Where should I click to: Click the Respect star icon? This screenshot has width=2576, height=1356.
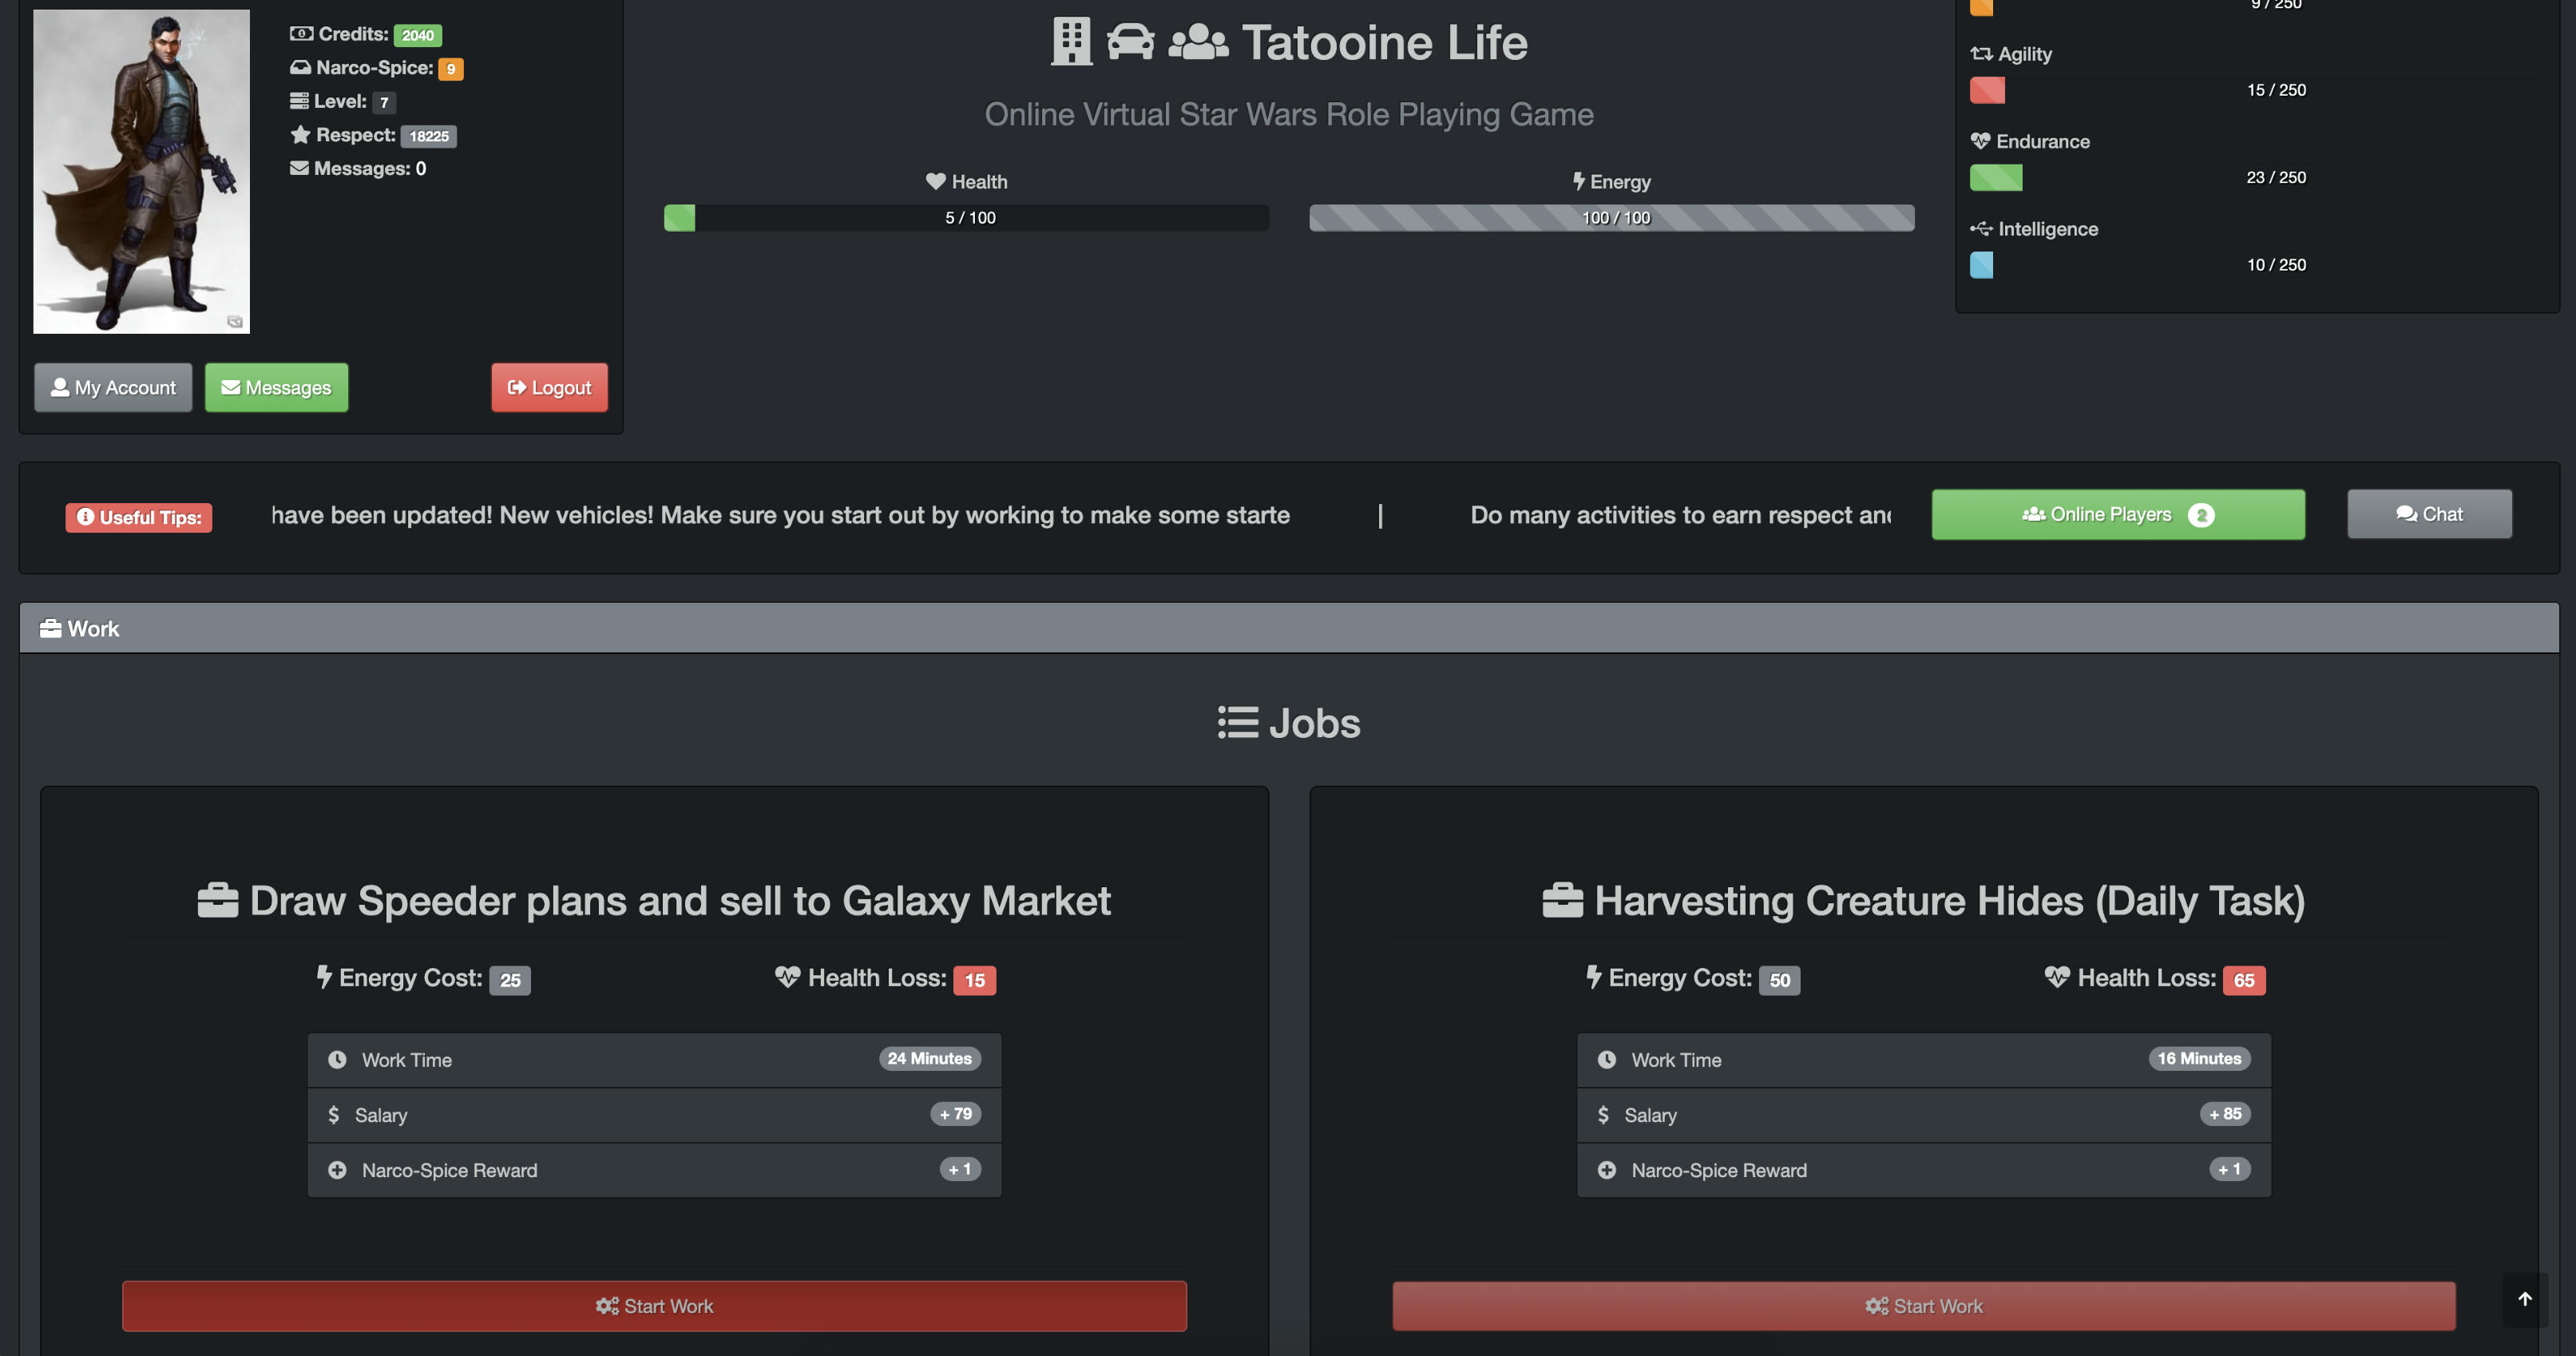click(x=300, y=134)
